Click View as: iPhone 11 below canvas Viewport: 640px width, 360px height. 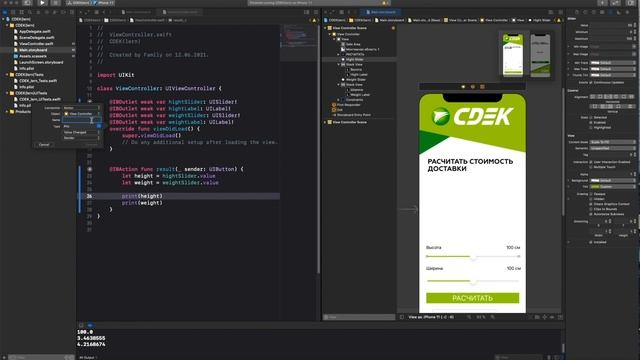pos(431,317)
